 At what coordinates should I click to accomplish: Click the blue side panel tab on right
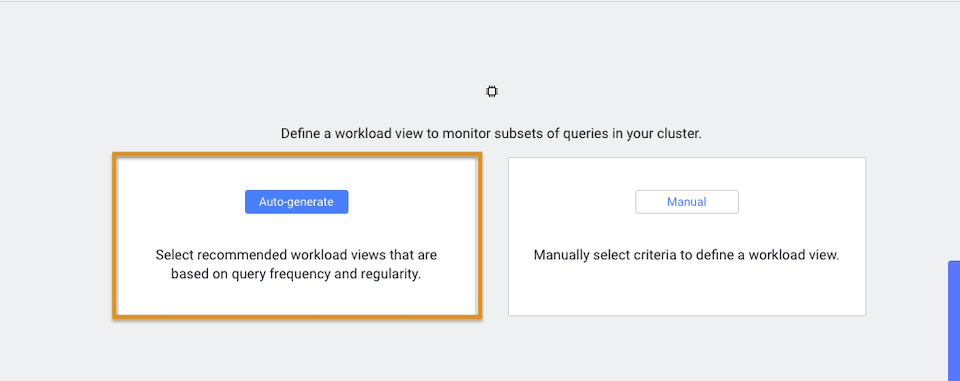coord(954,321)
